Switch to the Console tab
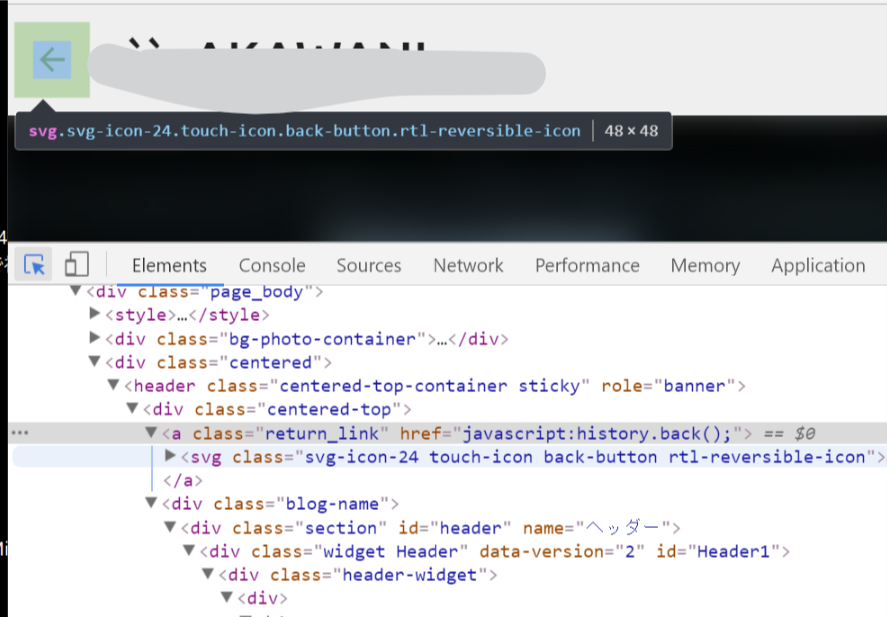887x617 pixels. pos(271,265)
